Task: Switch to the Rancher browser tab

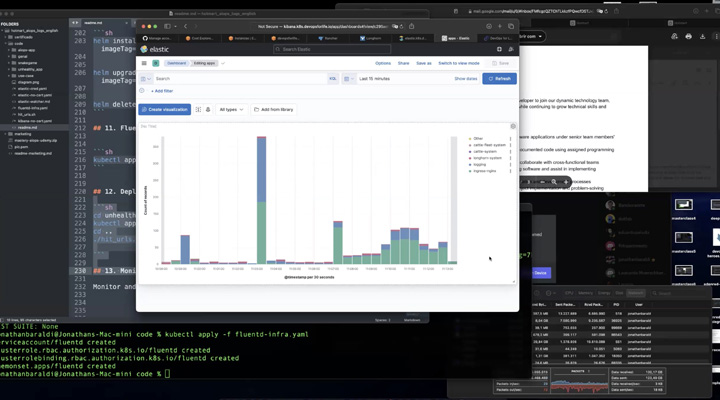Action: 328,38
